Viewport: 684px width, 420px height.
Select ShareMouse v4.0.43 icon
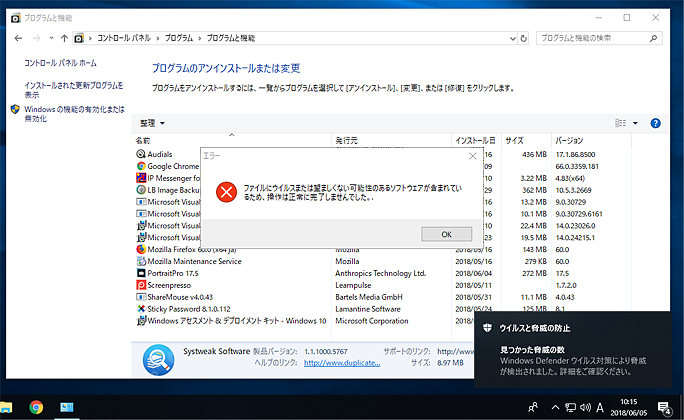[141, 297]
